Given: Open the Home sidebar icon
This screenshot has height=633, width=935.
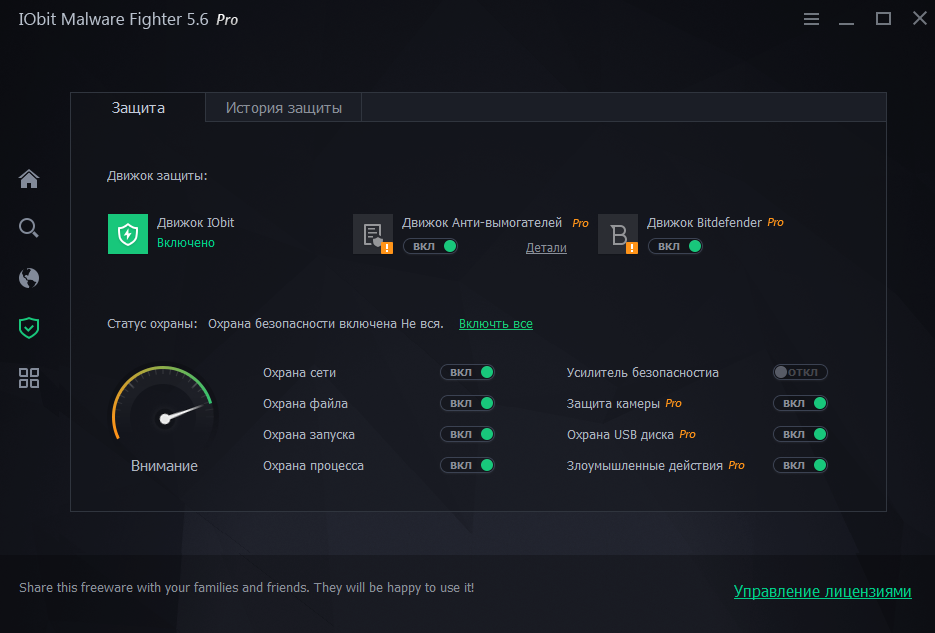Looking at the screenshot, I should click(29, 178).
